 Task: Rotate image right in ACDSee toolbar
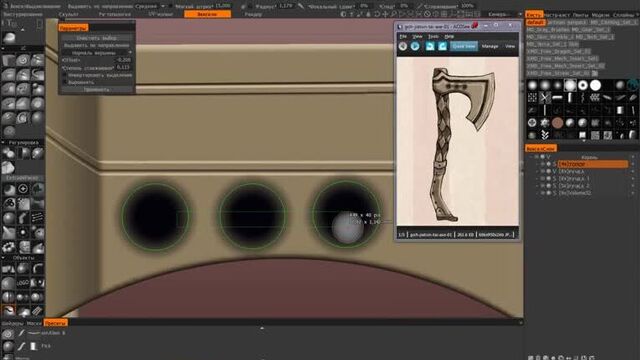(x=442, y=46)
